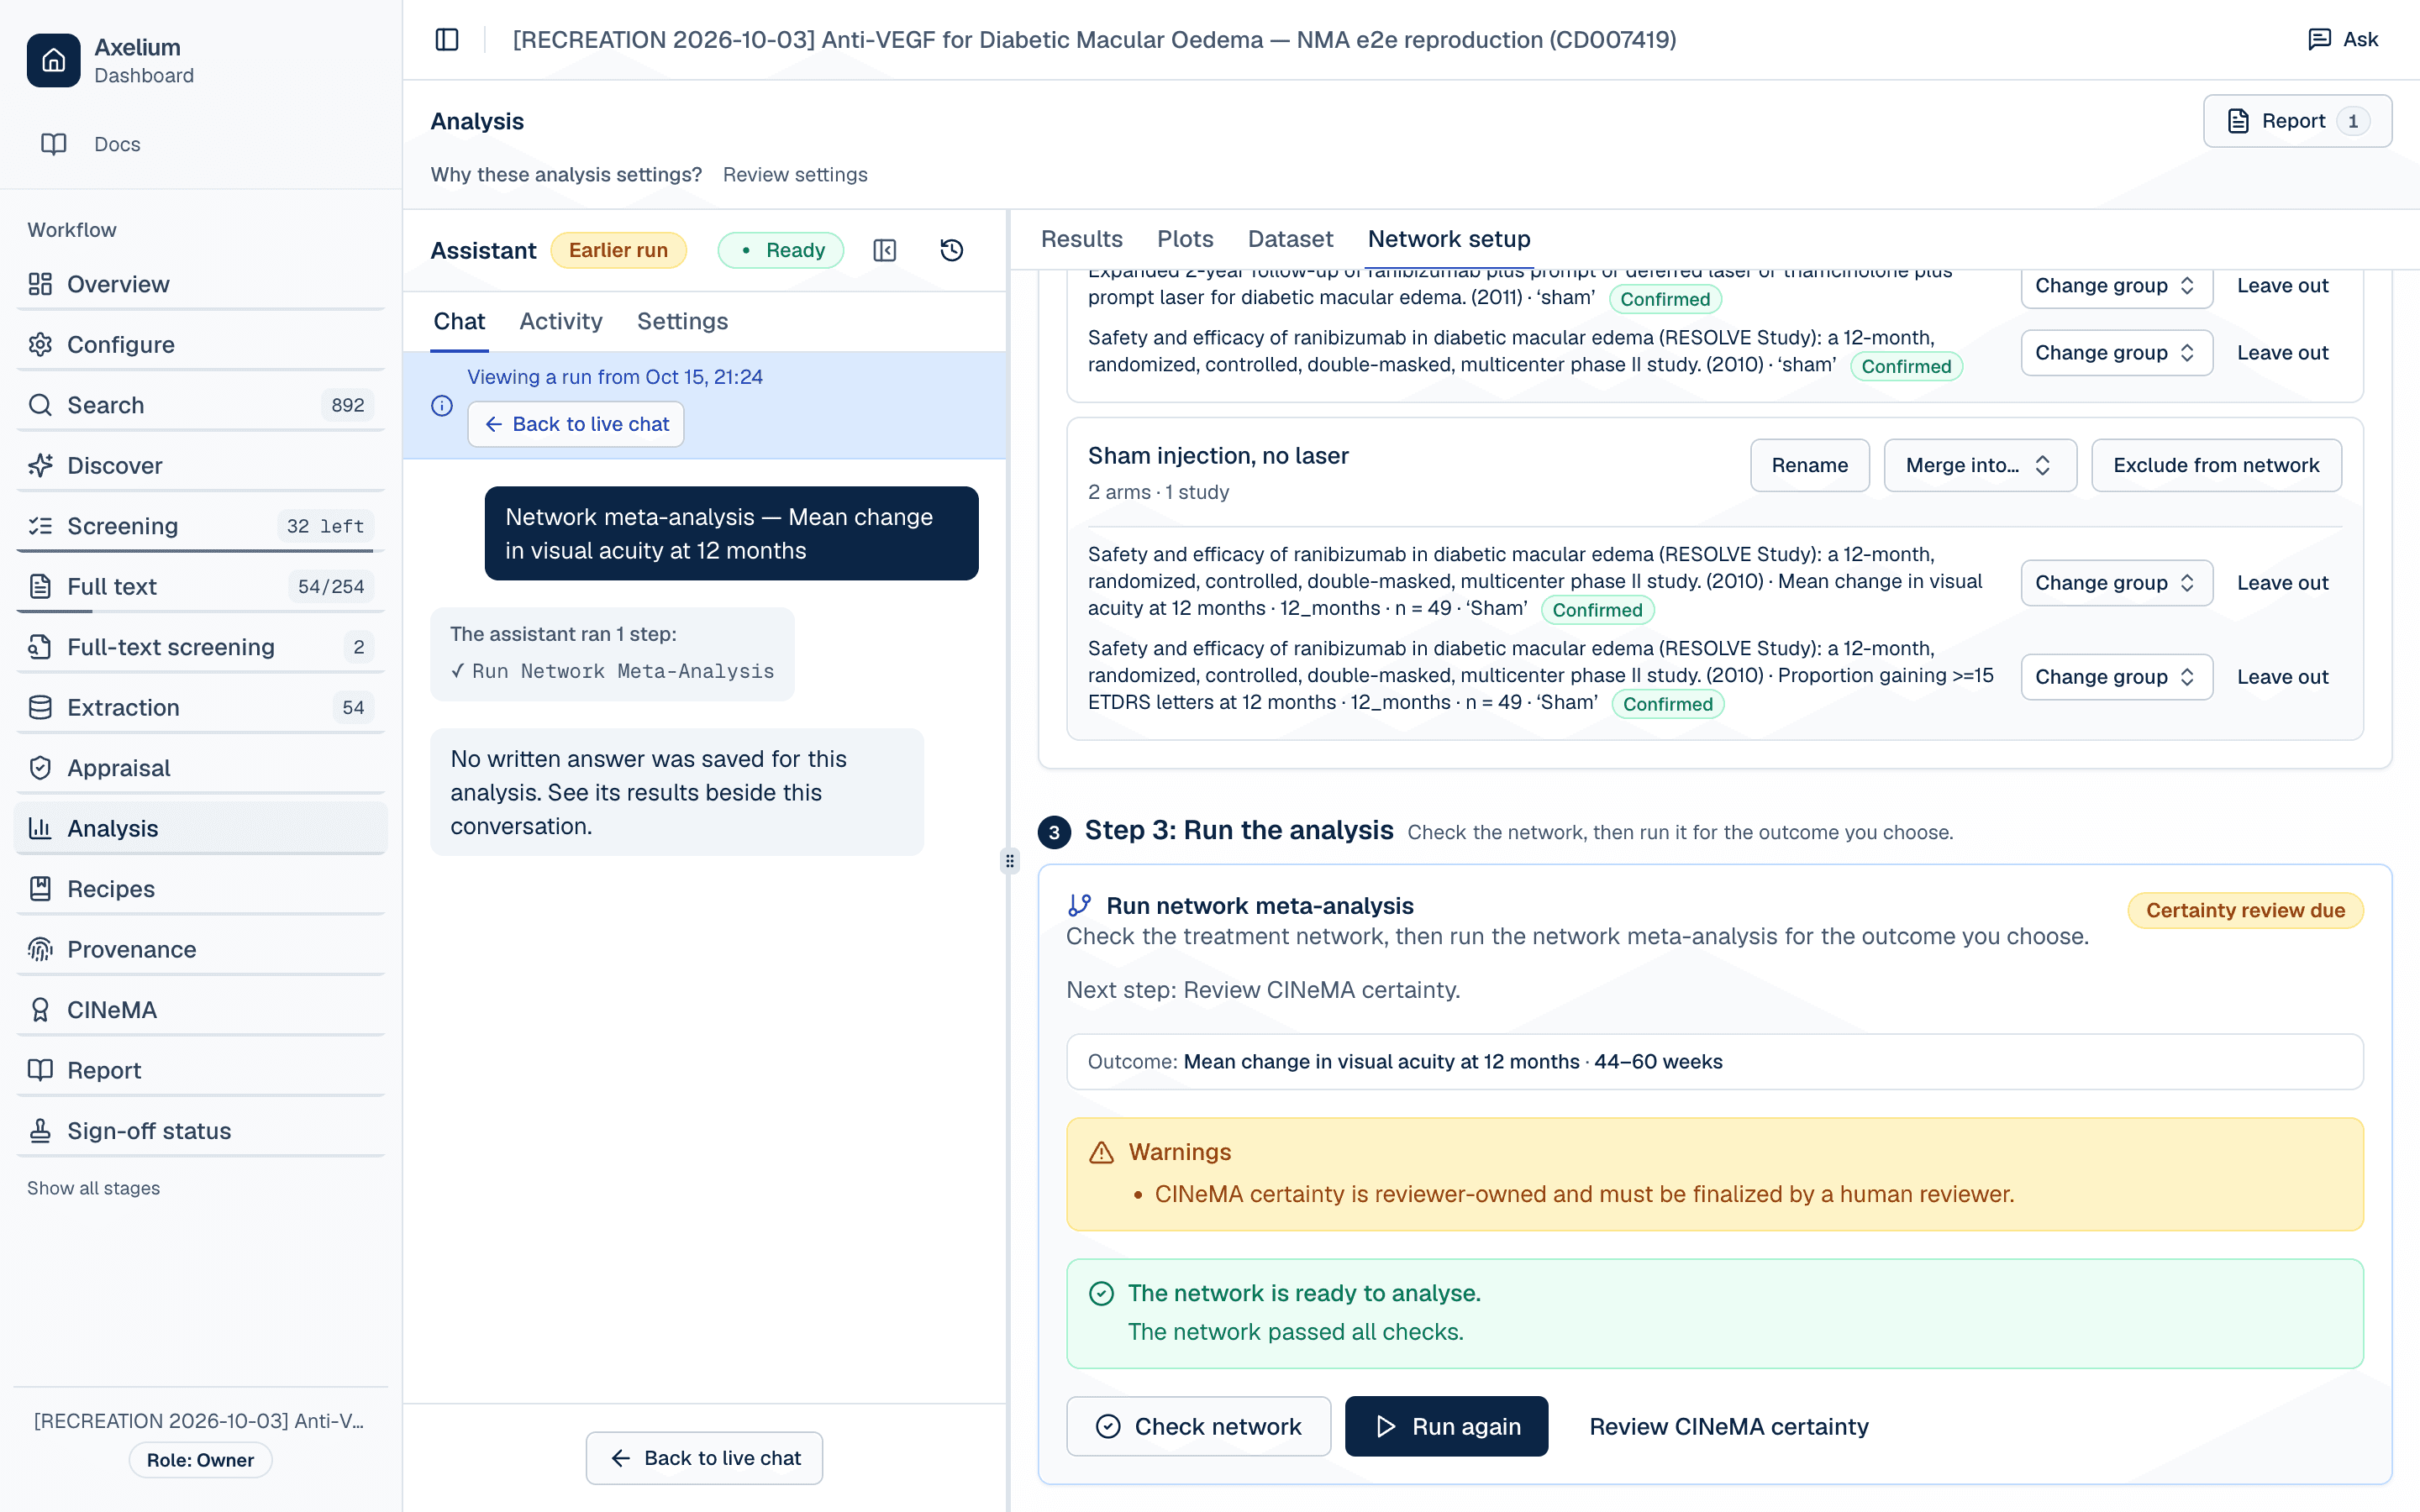
Task: Open Change group for Proportion gaining arm
Action: point(2116,677)
